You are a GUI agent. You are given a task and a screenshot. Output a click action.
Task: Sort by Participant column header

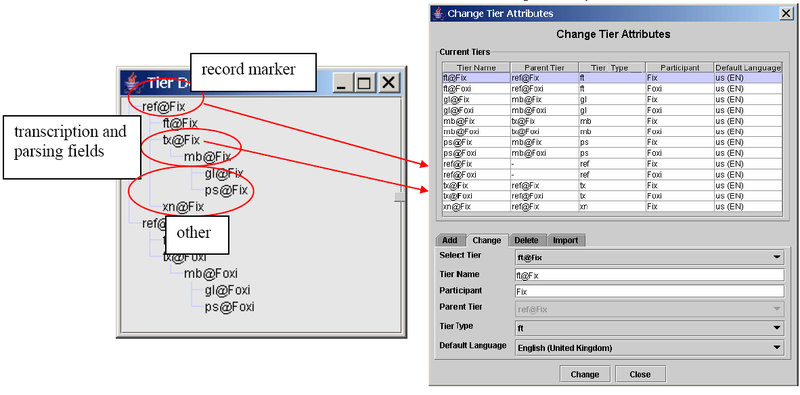tap(680, 67)
